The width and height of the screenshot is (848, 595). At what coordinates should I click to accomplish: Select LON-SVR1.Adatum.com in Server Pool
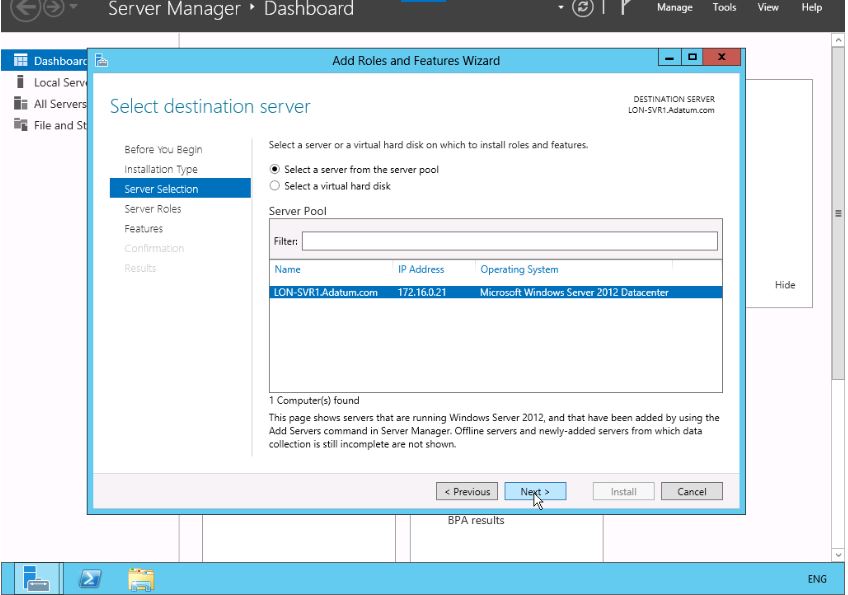point(326,293)
